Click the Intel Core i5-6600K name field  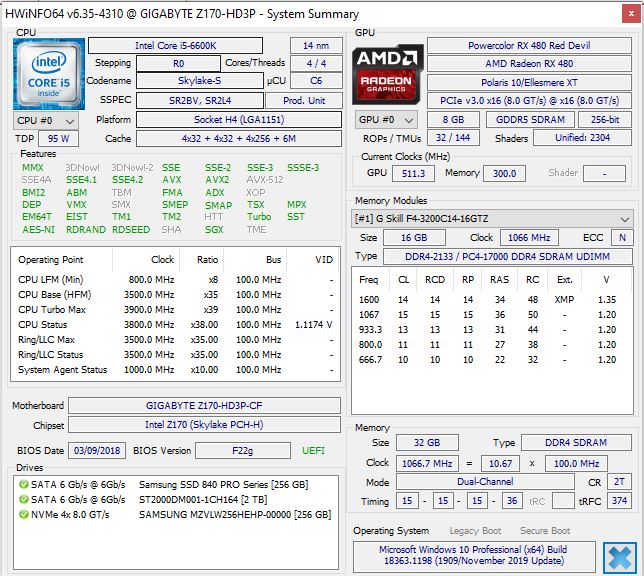(x=175, y=46)
